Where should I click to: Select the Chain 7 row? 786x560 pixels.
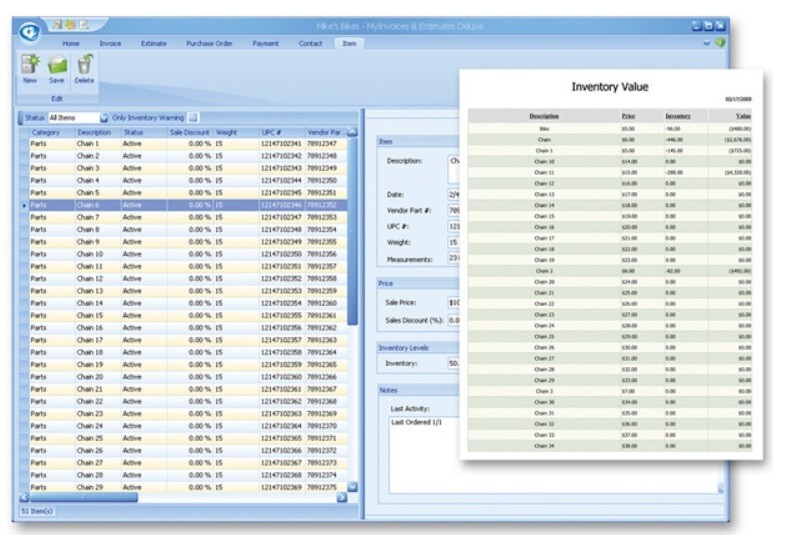[188, 217]
